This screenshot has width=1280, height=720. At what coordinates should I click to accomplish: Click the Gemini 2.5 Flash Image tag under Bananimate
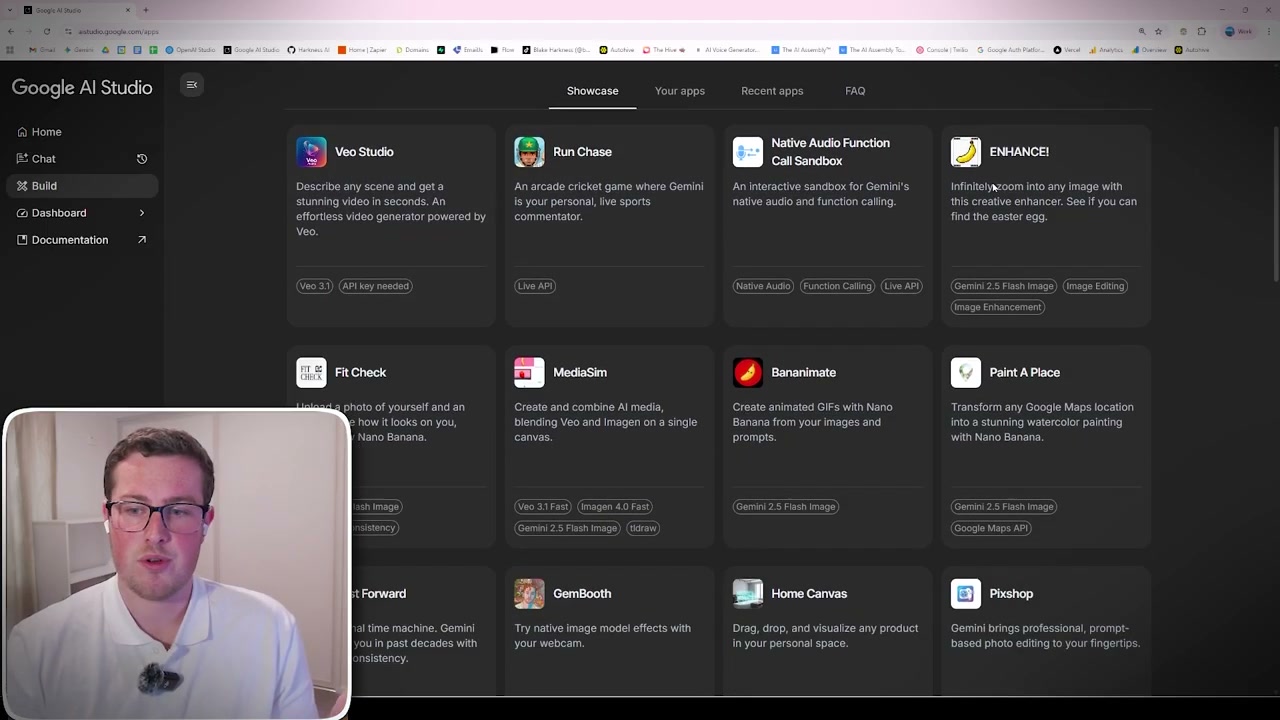pos(785,507)
